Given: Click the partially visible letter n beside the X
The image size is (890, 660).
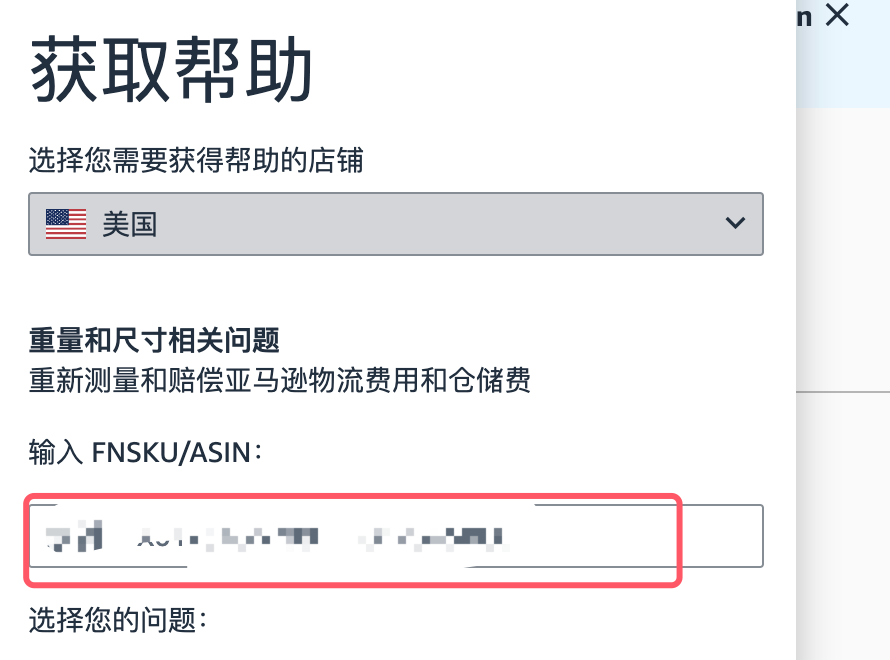Looking at the screenshot, I should click(x=804, y=16).
